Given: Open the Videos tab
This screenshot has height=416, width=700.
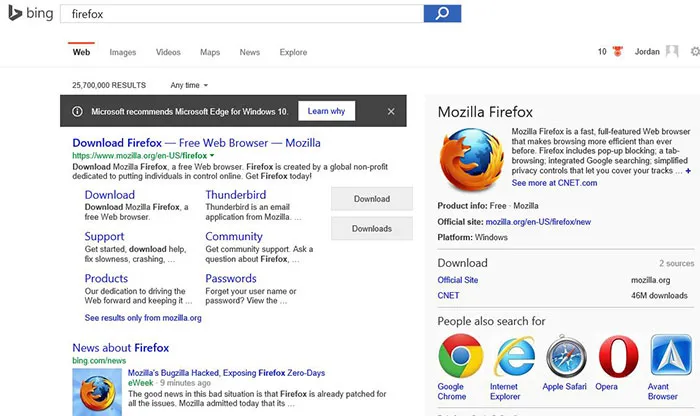Looking at the screenshot, I should click(x=168, y=52).
